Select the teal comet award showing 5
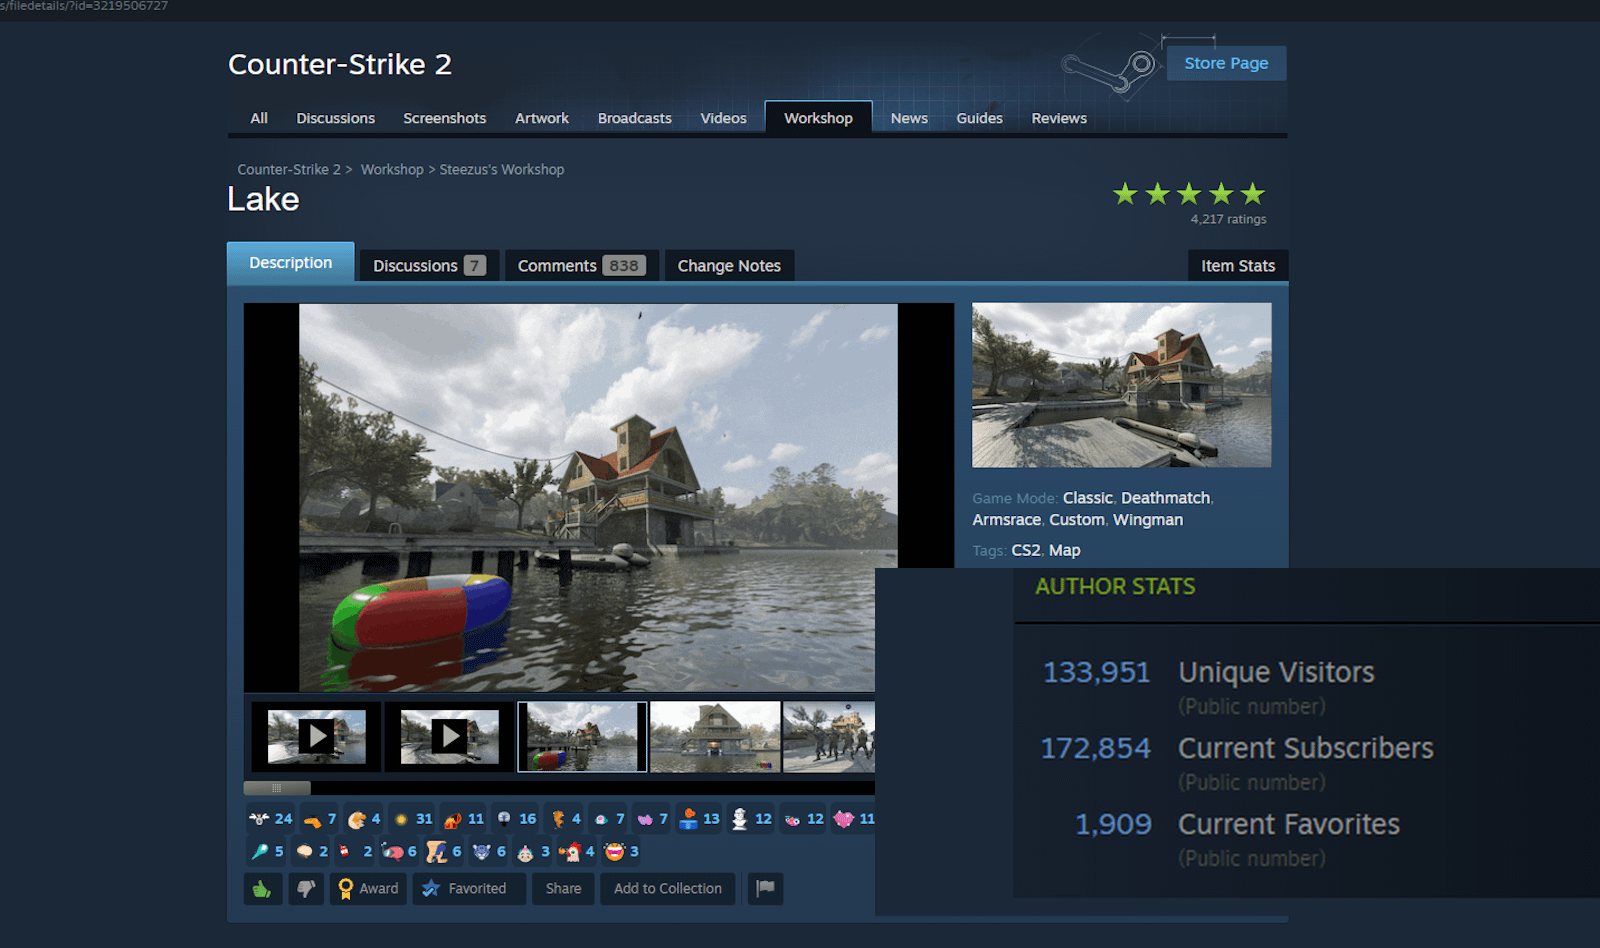Image resolution: width=1600 pixels, height=948 pixels. click(267, 852)
